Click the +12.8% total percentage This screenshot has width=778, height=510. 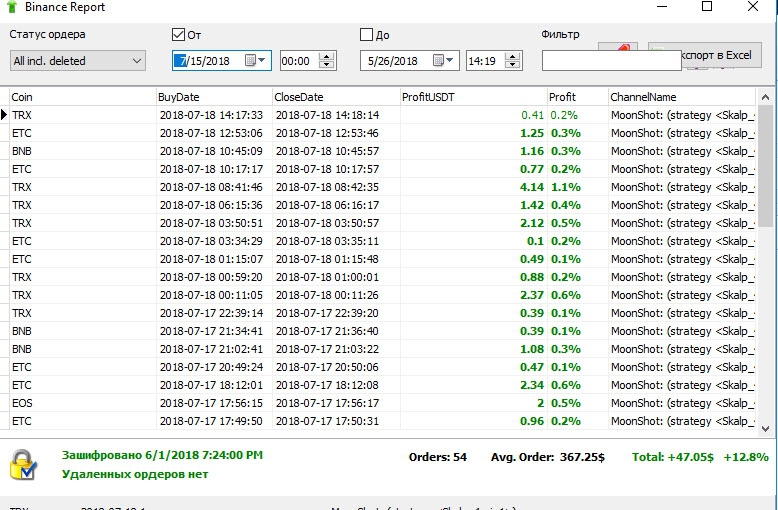(x=746, y=457)
